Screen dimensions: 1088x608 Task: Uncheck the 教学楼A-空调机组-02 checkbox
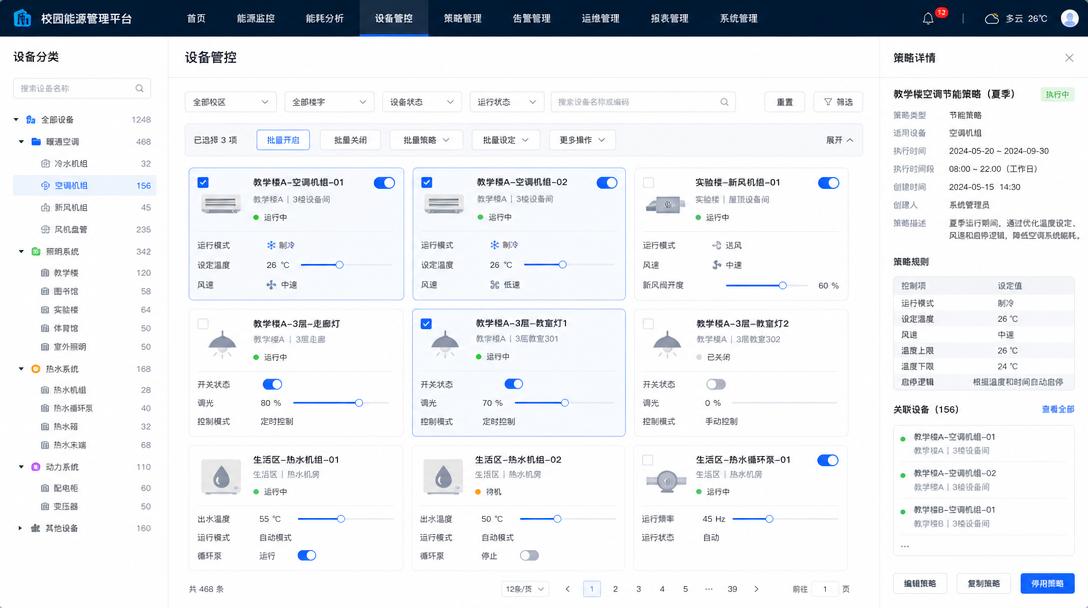427,183
